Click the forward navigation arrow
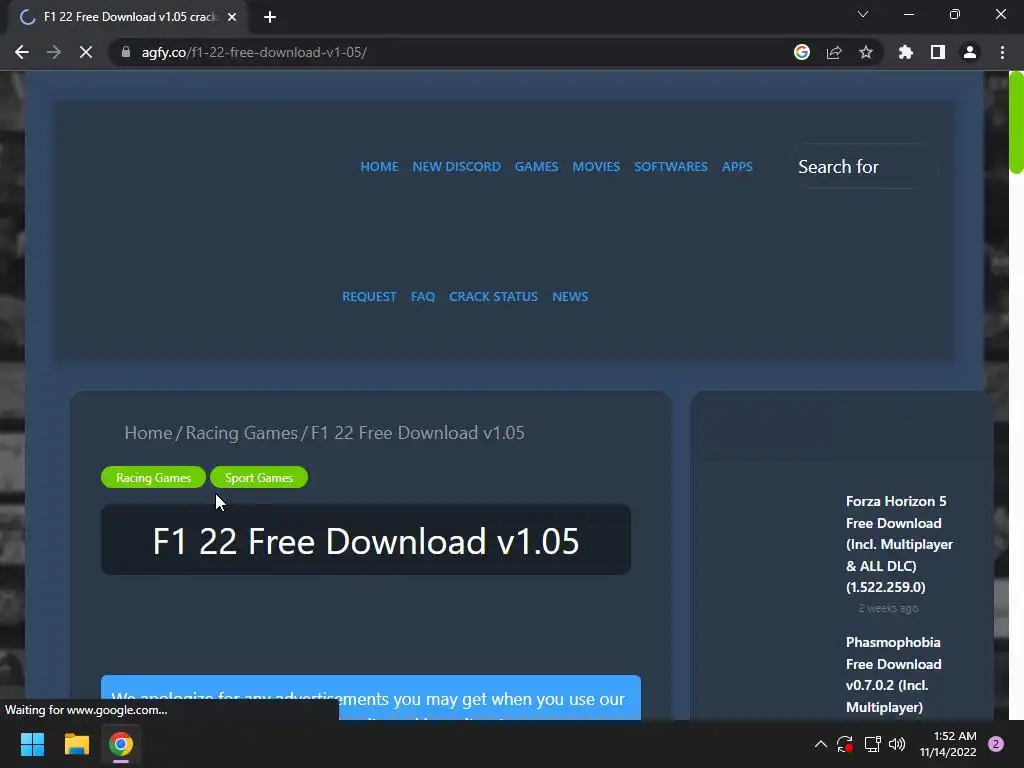 (x=54, y=52)
